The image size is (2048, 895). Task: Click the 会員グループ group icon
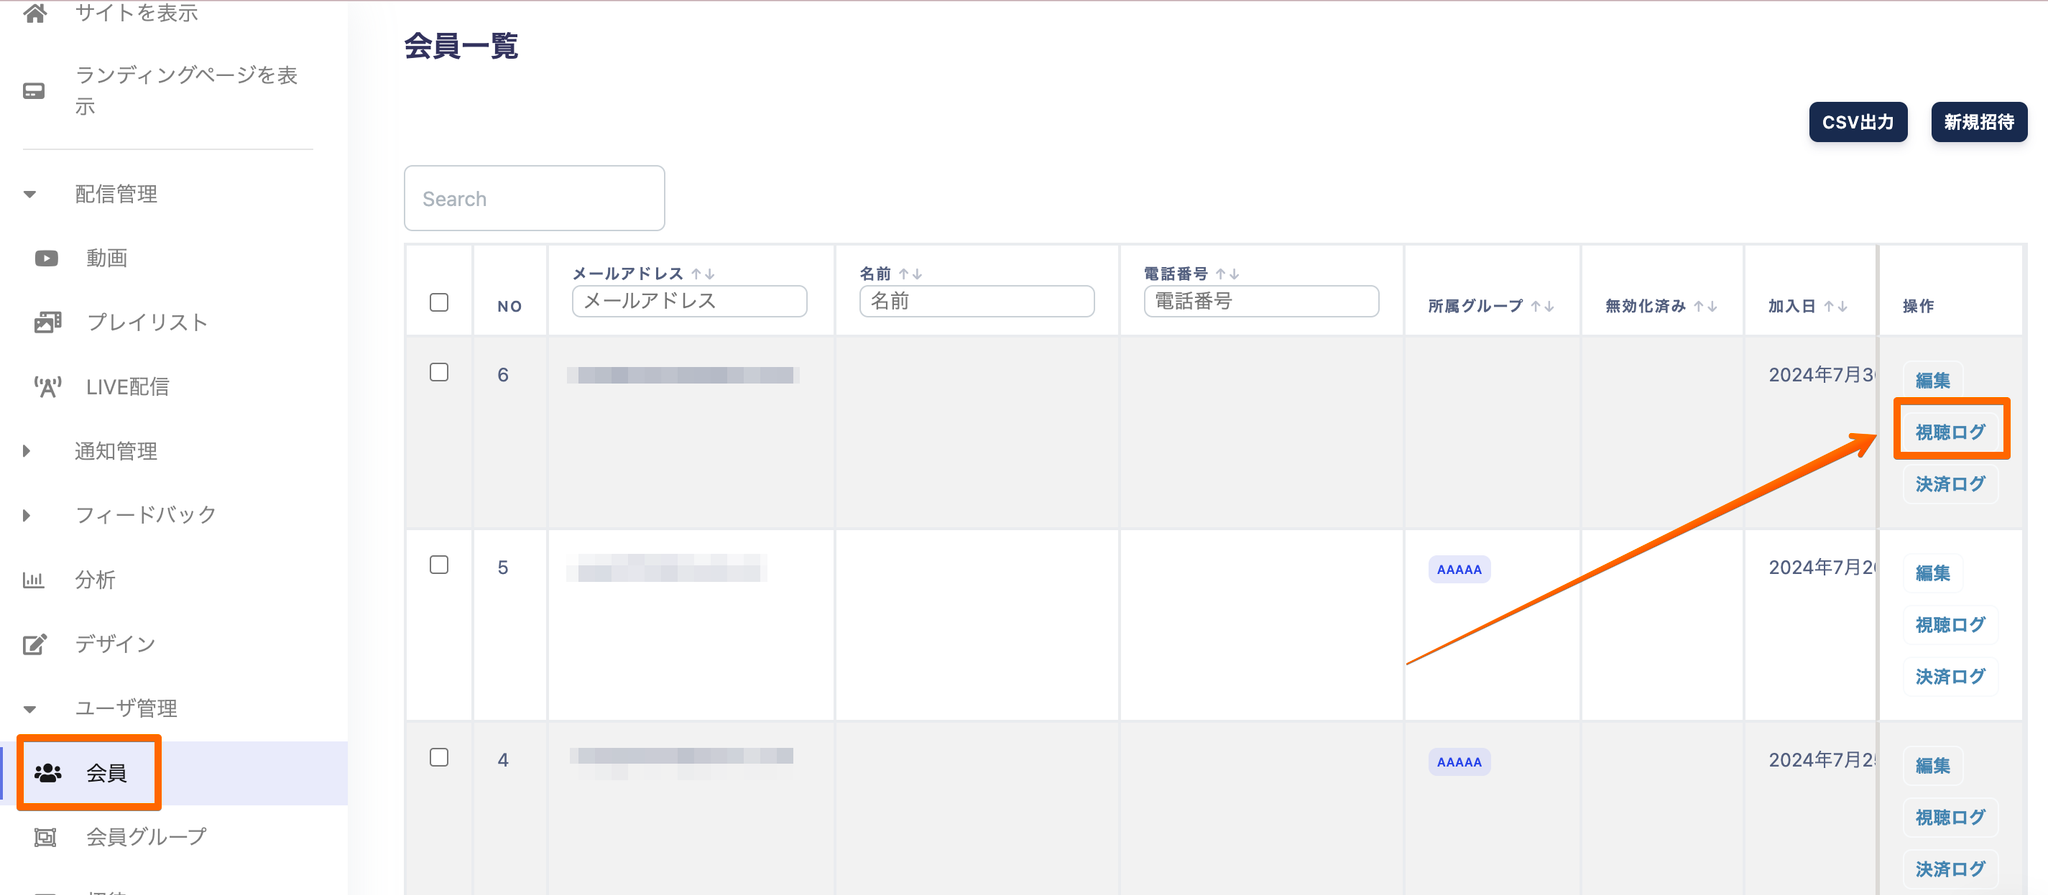[45, 837]
